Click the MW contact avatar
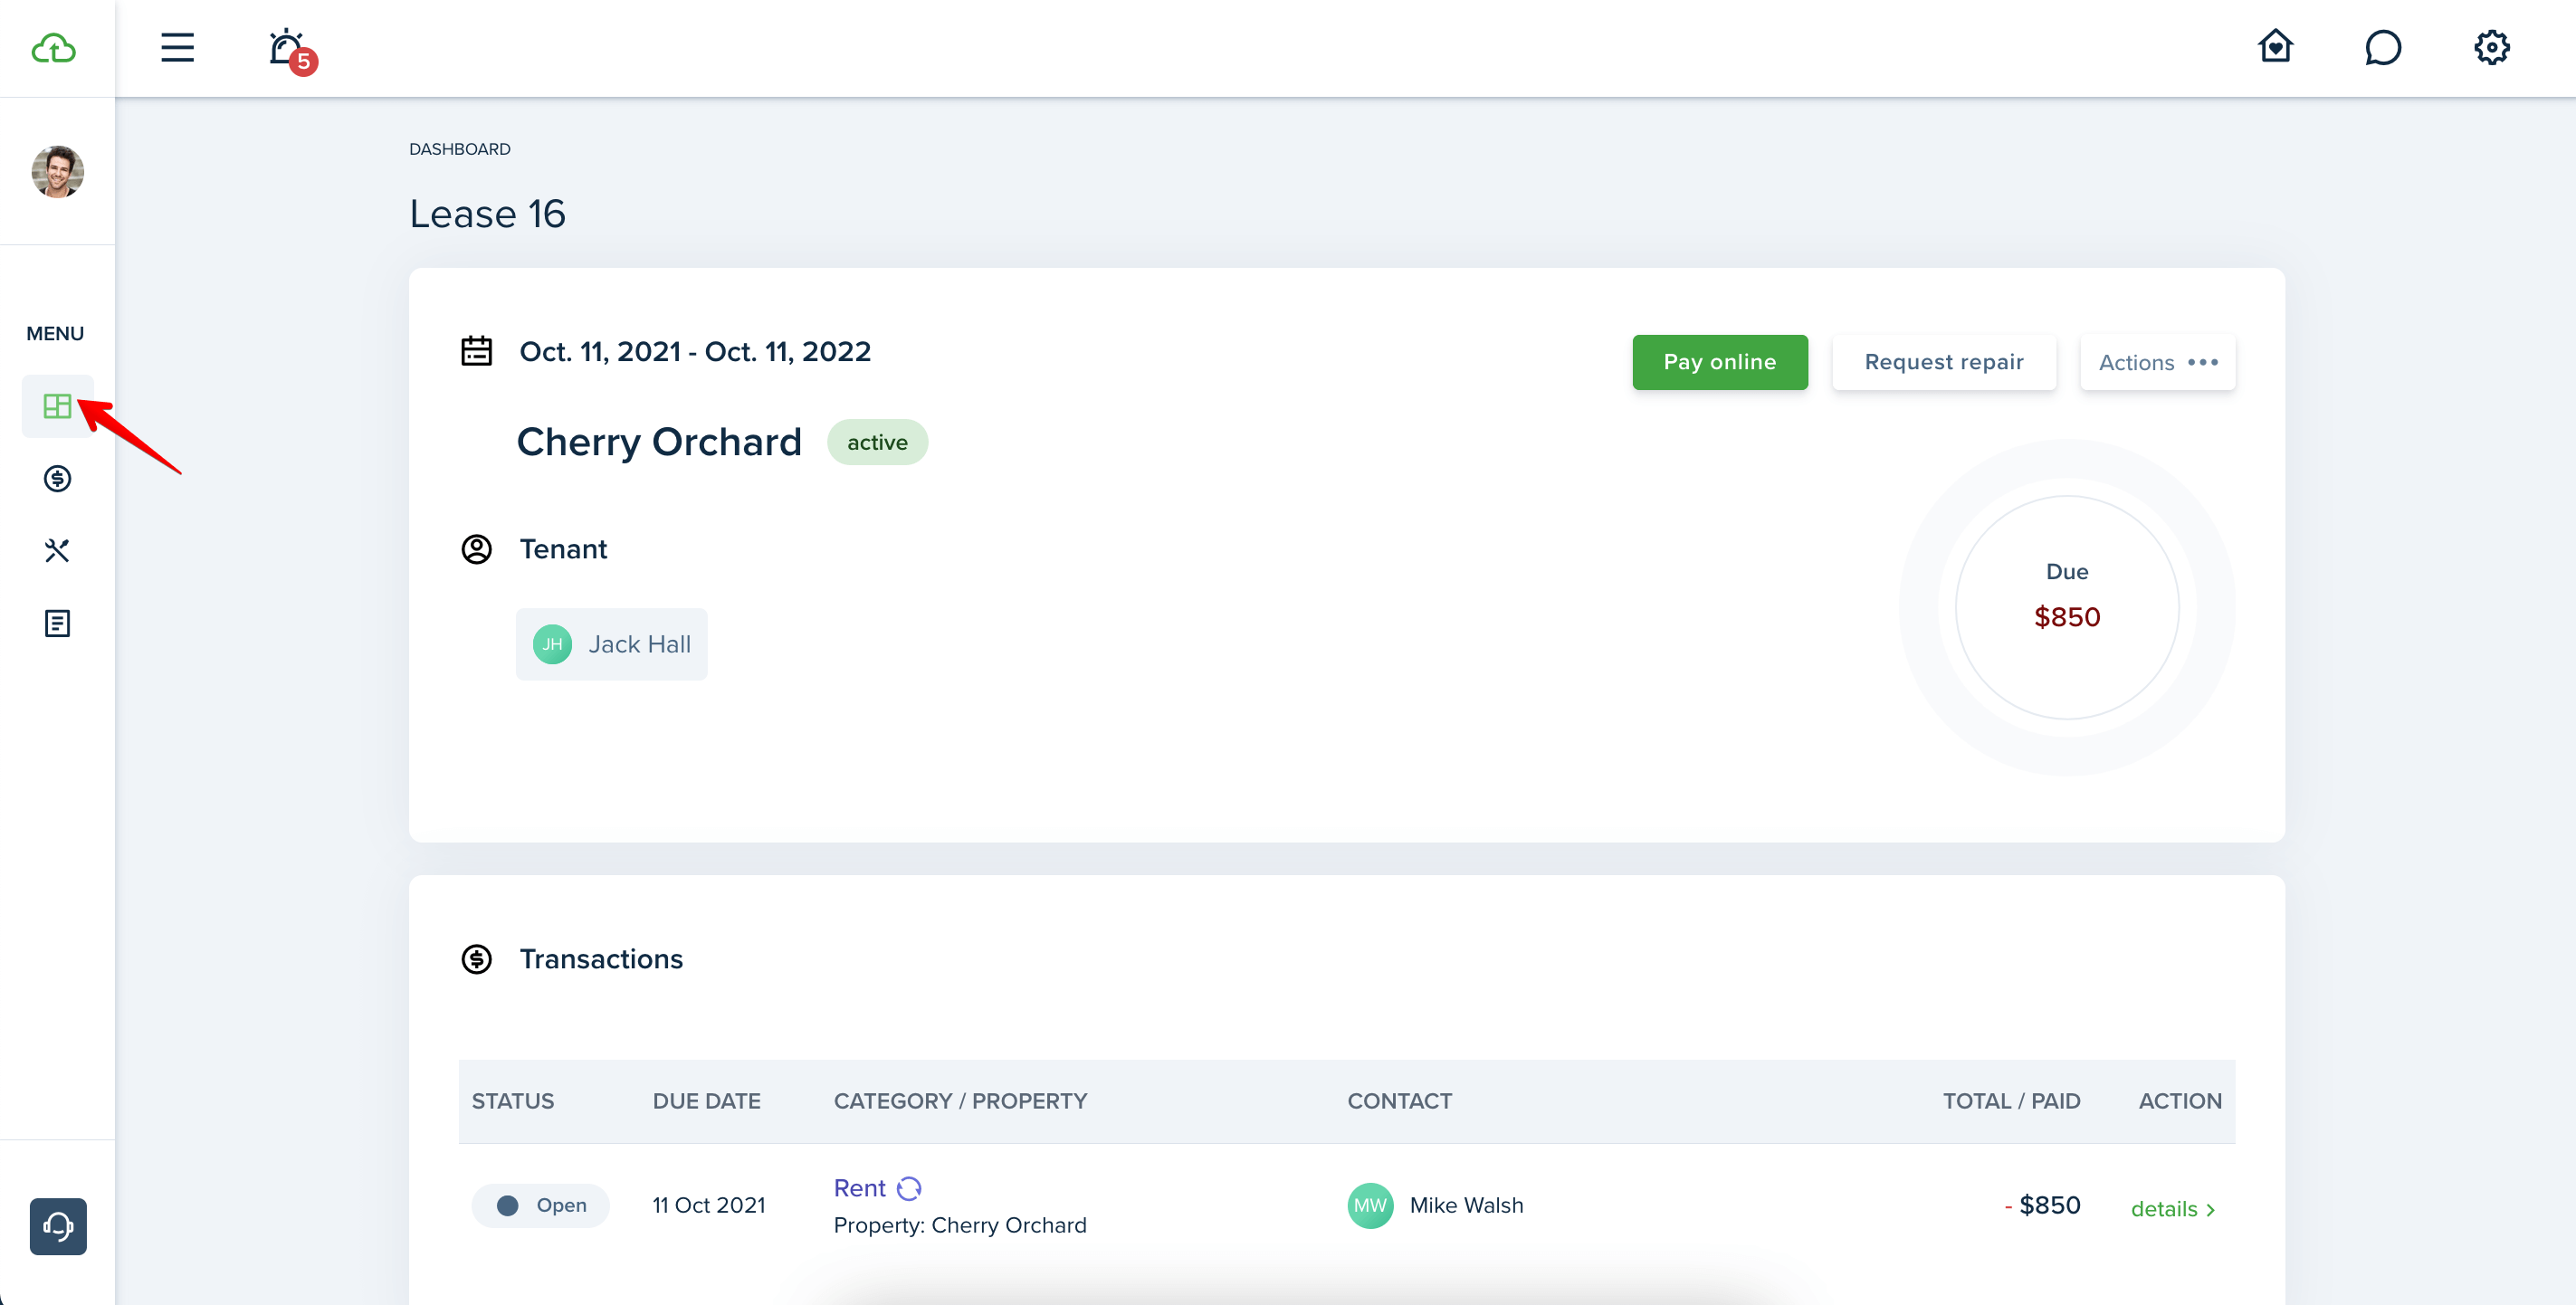 click(x=1370, y=1205)
